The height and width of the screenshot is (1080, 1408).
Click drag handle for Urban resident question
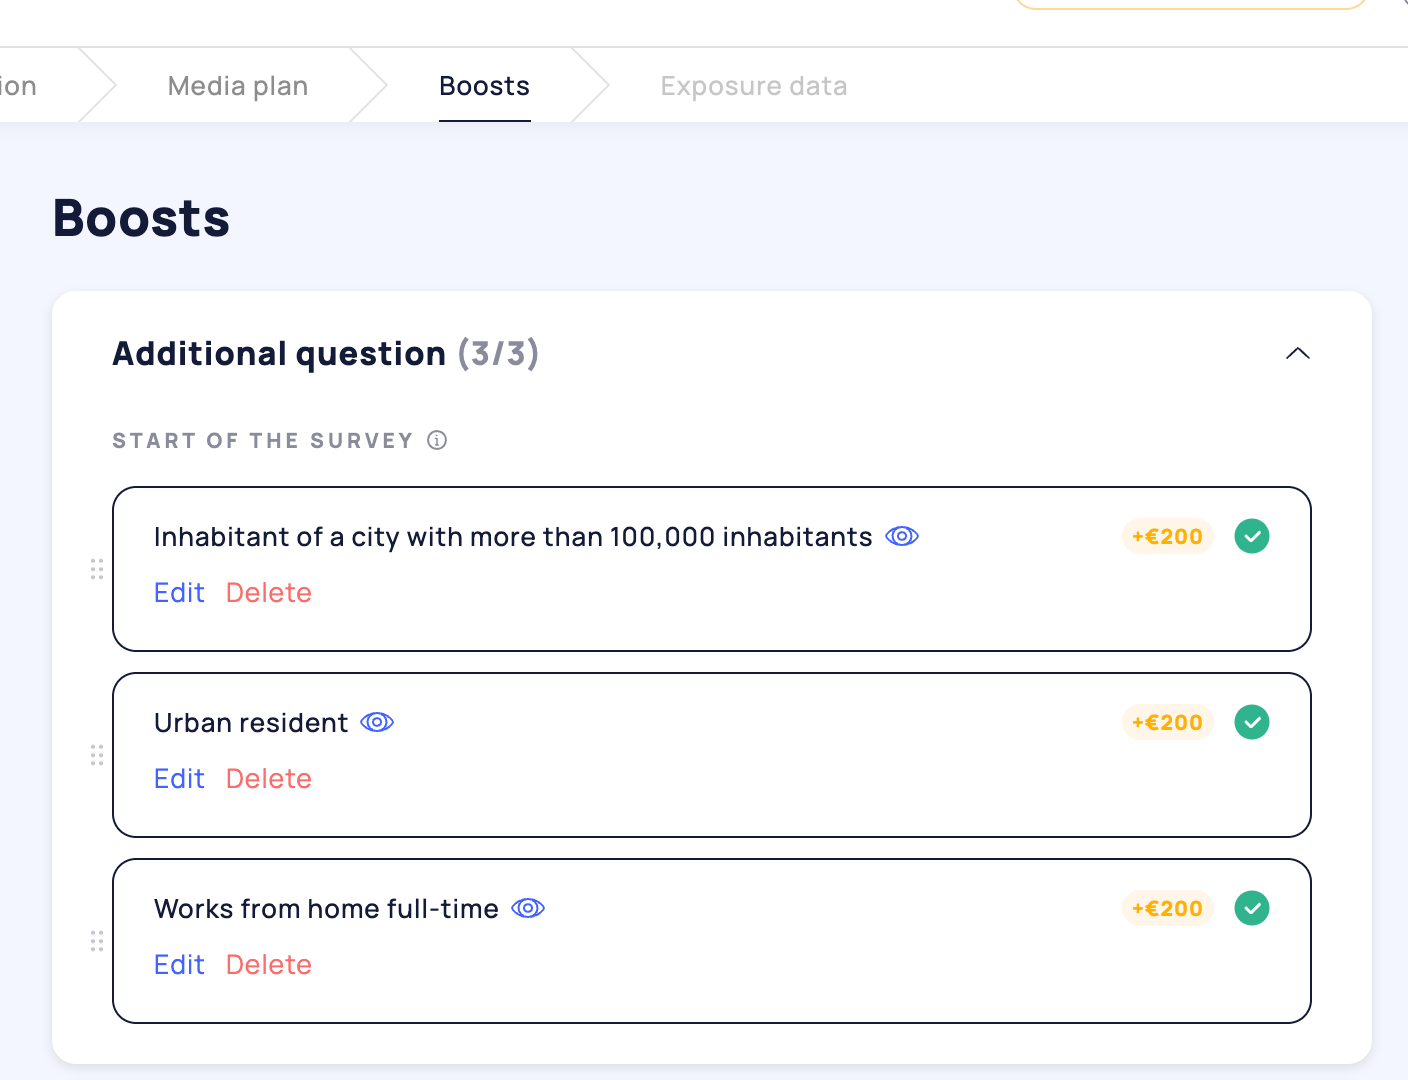pyautogui.click(x=97, y=755)
